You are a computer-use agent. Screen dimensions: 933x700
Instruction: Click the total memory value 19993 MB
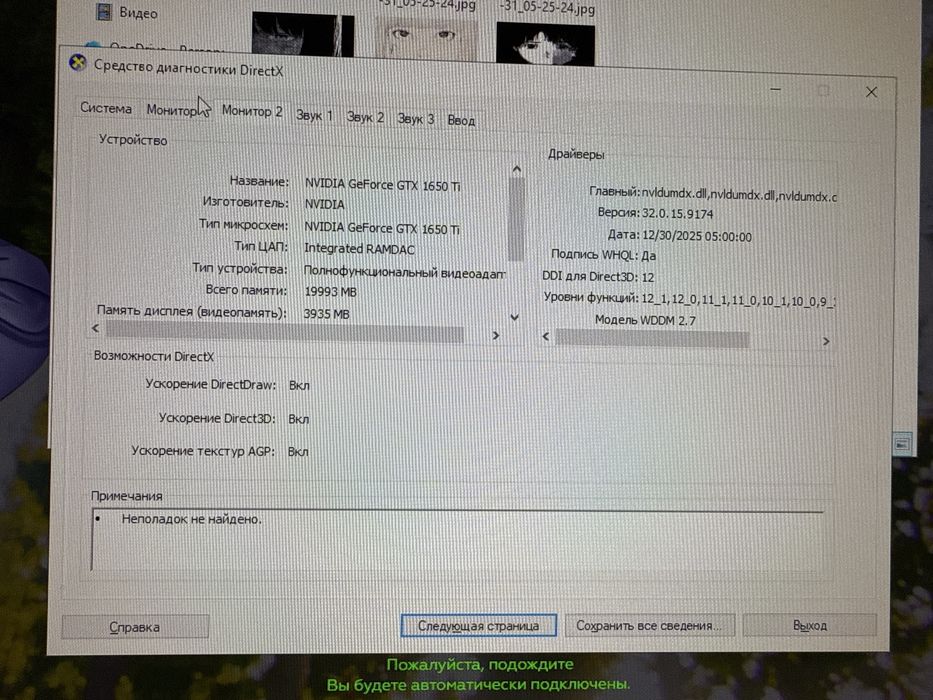330,292
